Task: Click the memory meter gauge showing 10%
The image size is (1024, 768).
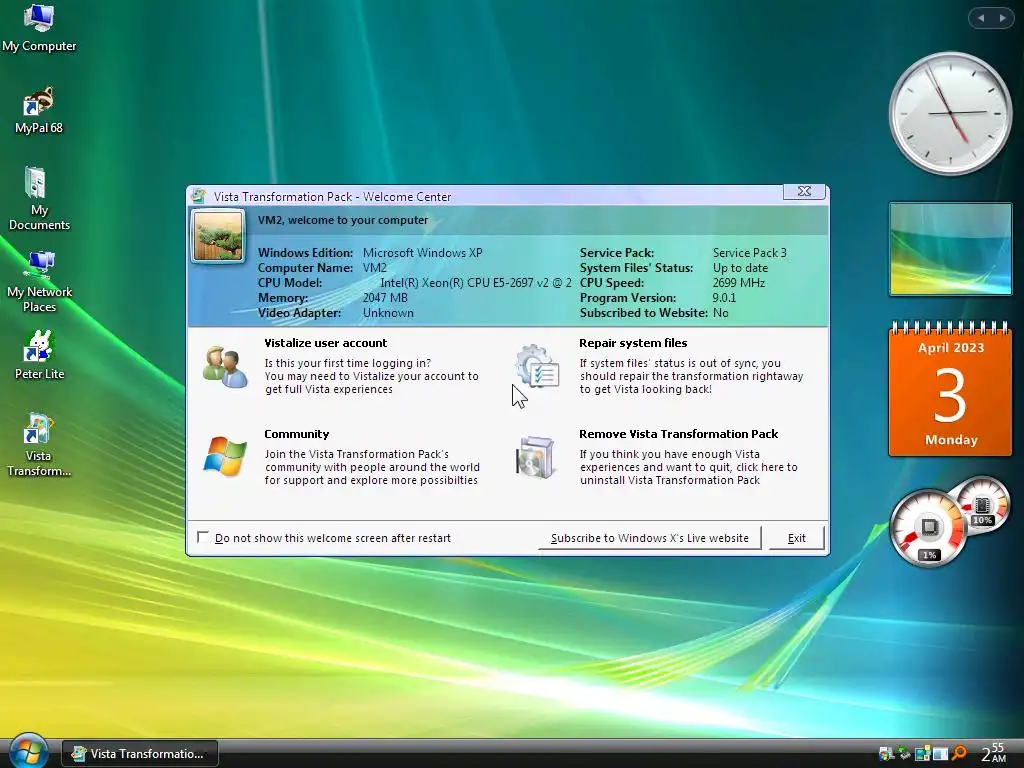Action: click(983, 505)
